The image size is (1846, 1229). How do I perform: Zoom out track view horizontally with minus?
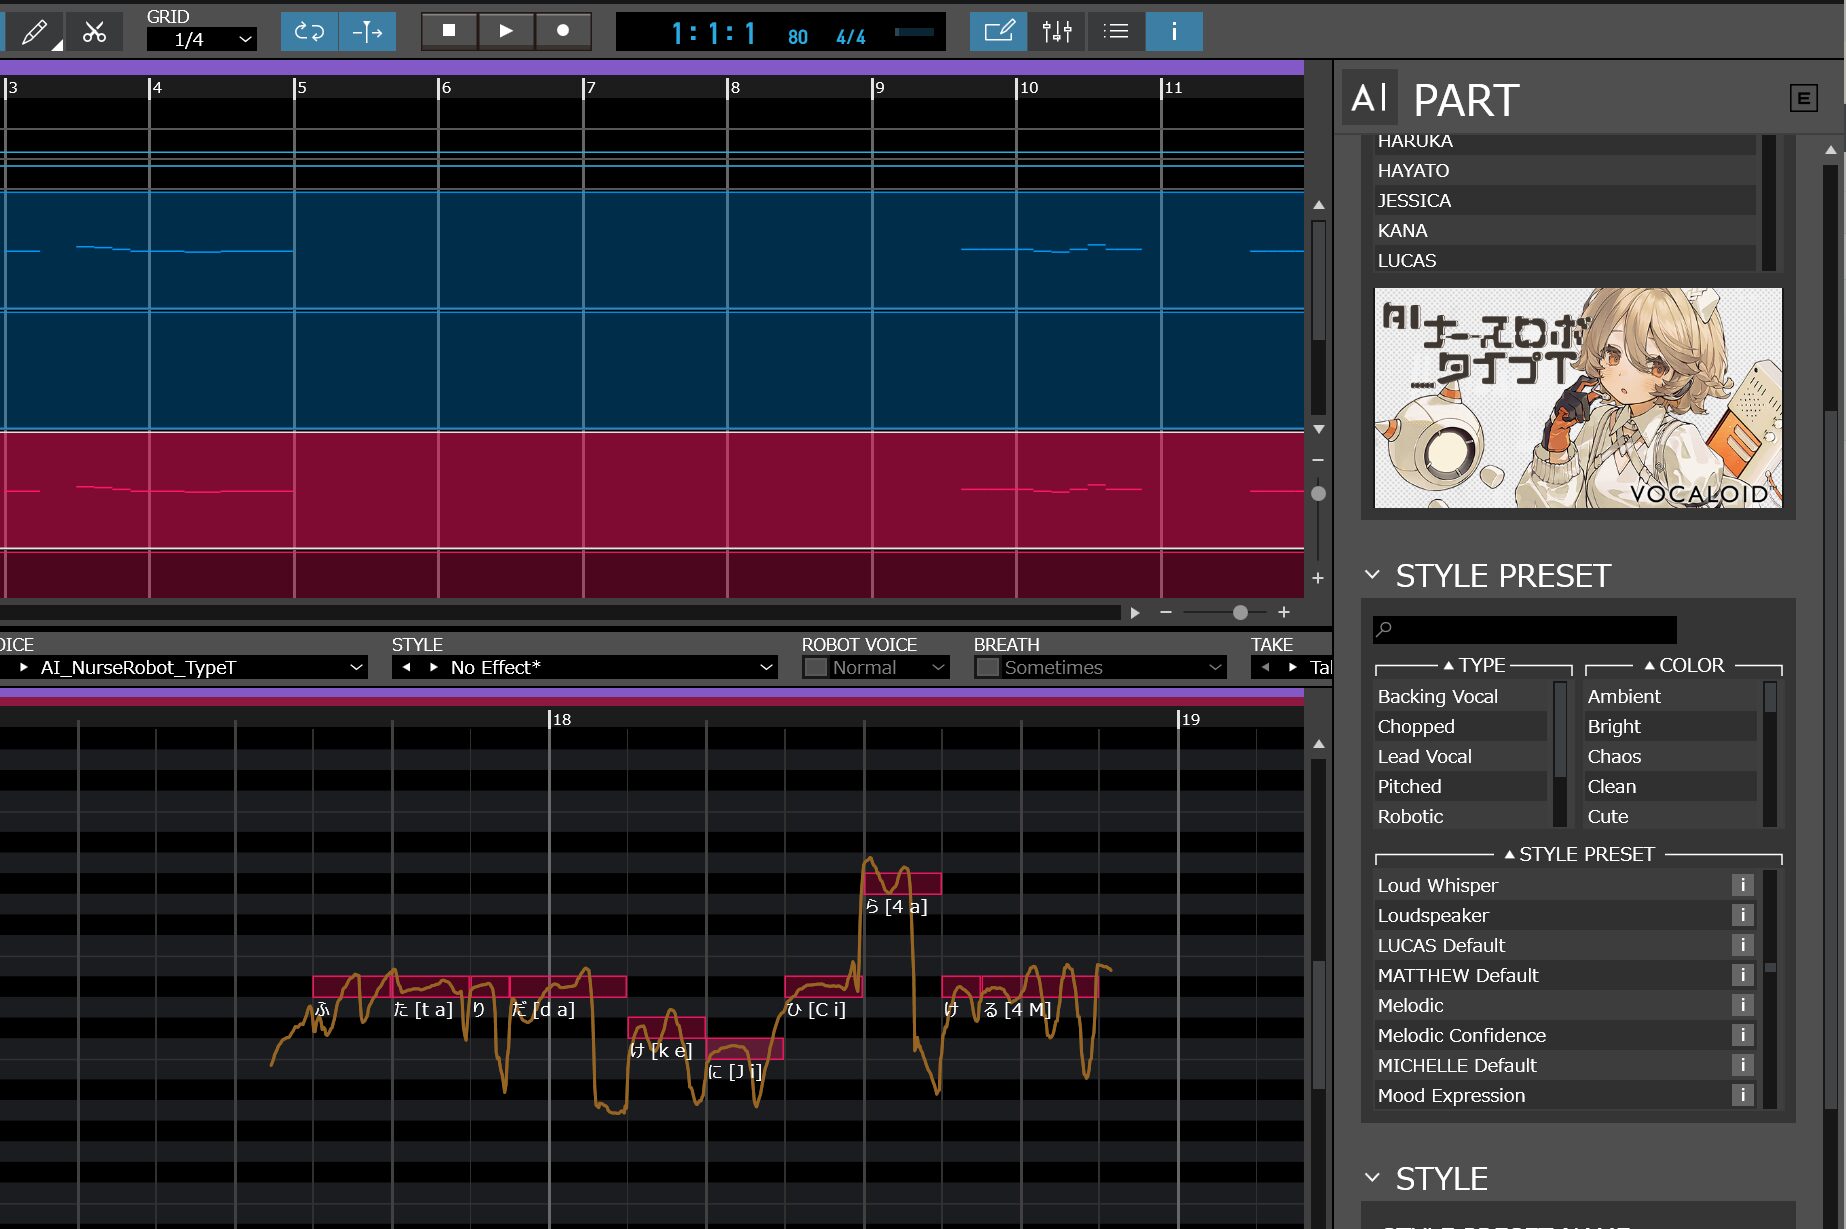pyautogui.click(x=1166, y=612)
